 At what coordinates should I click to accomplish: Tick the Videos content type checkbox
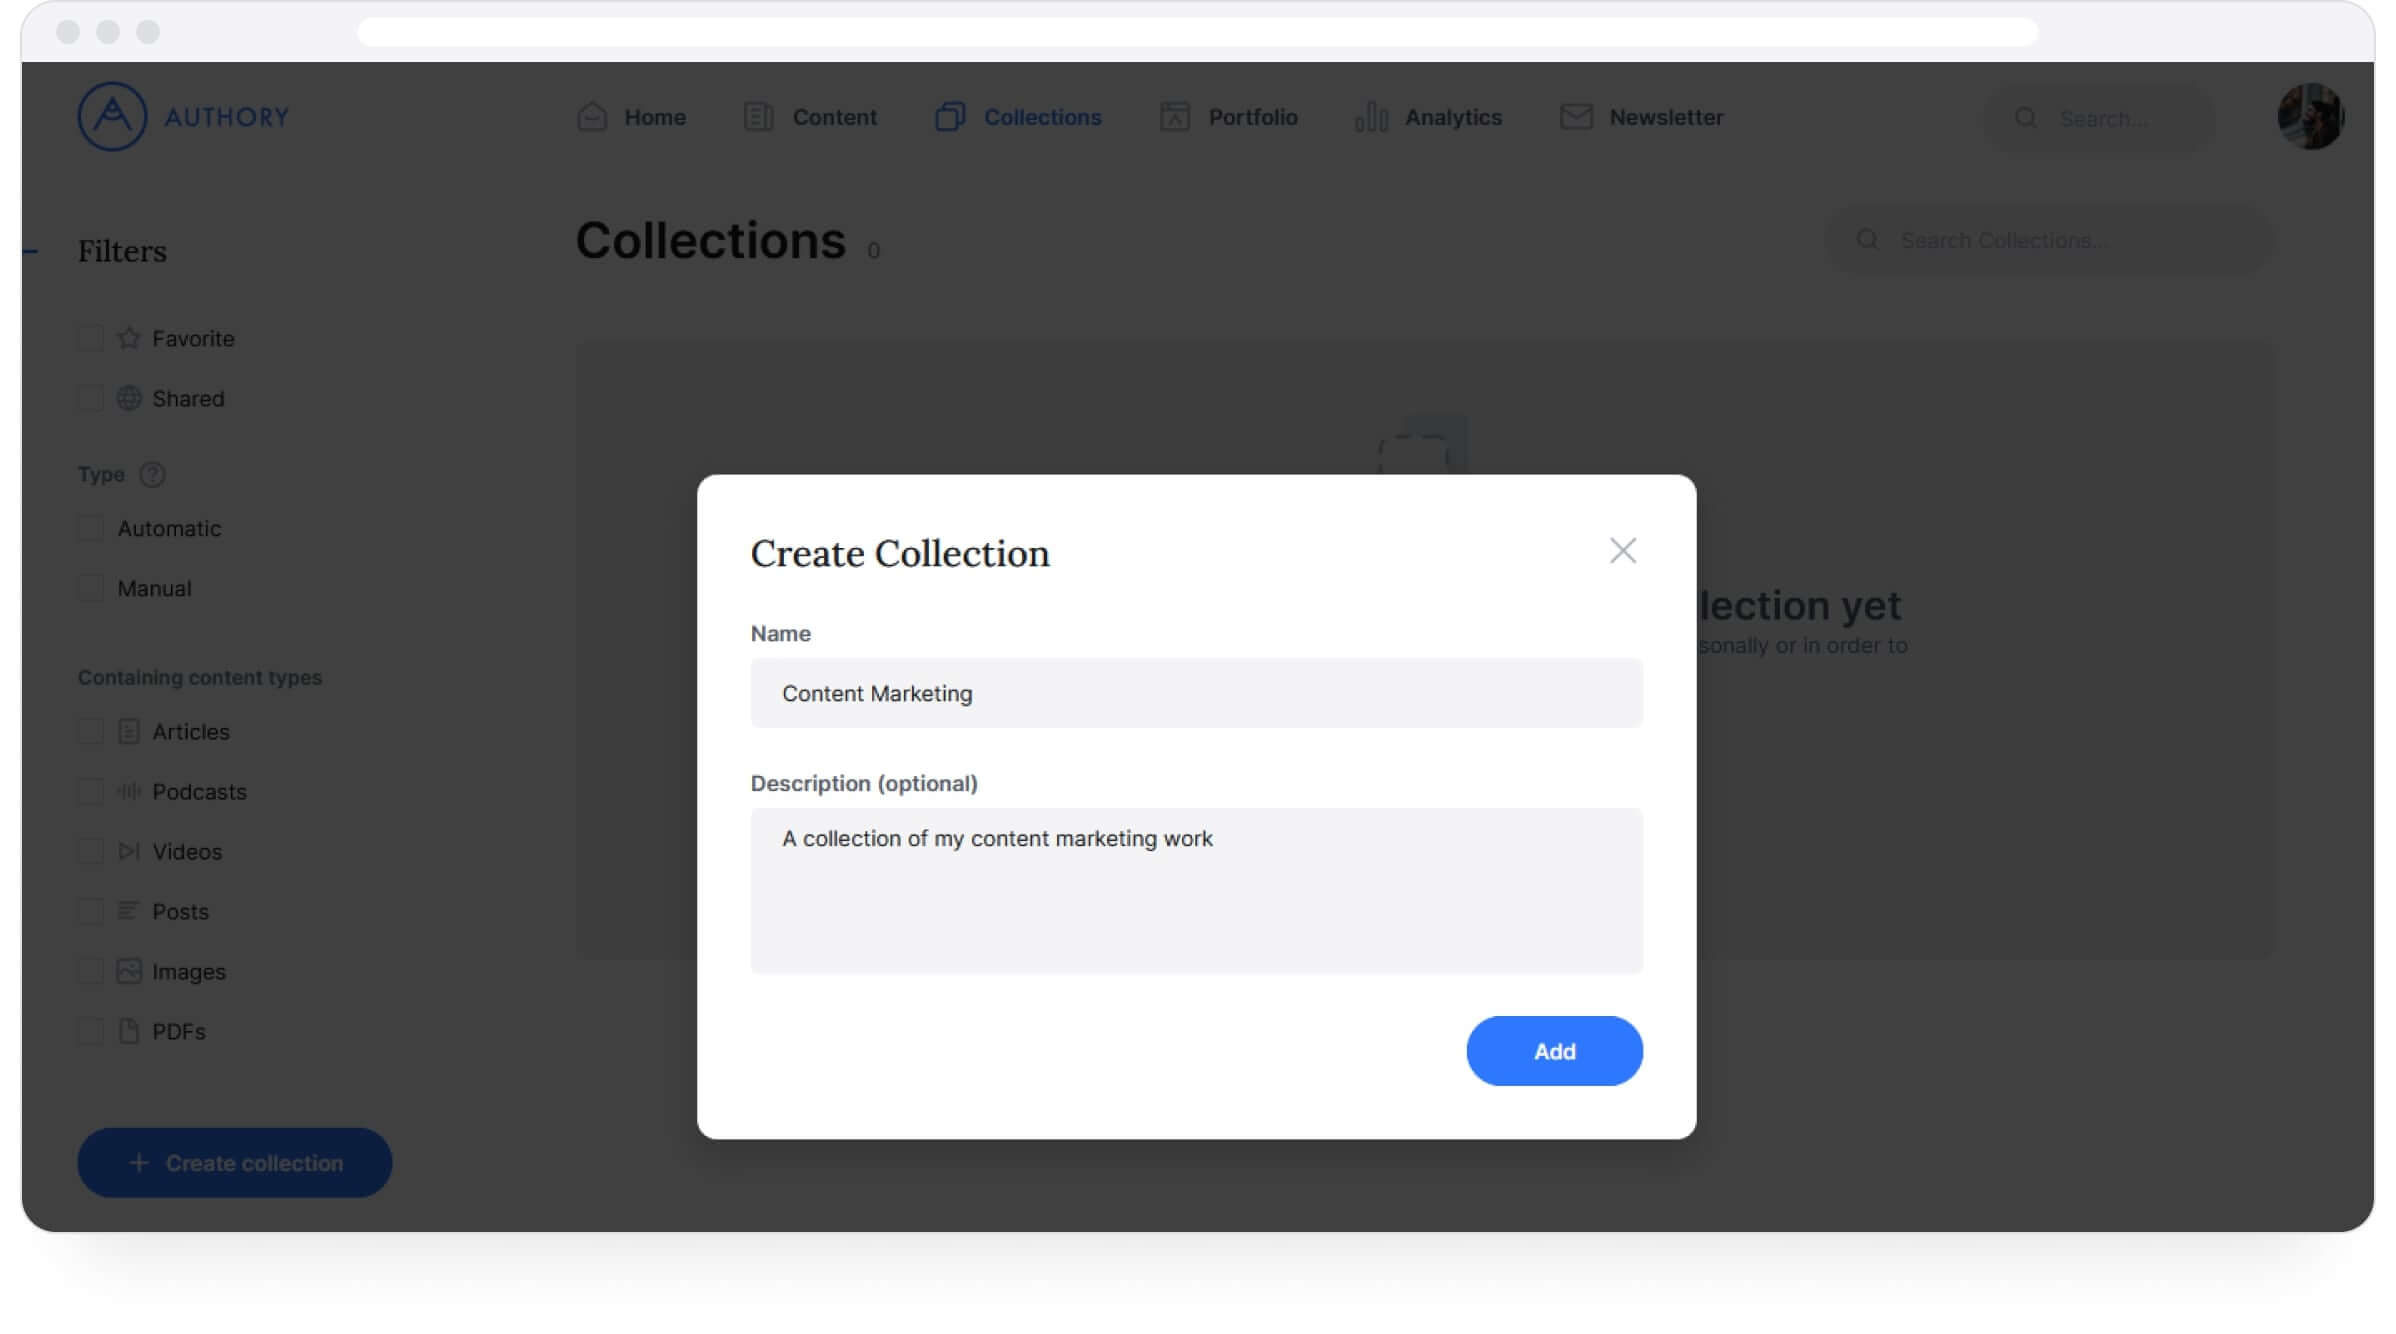coord(91,851)
